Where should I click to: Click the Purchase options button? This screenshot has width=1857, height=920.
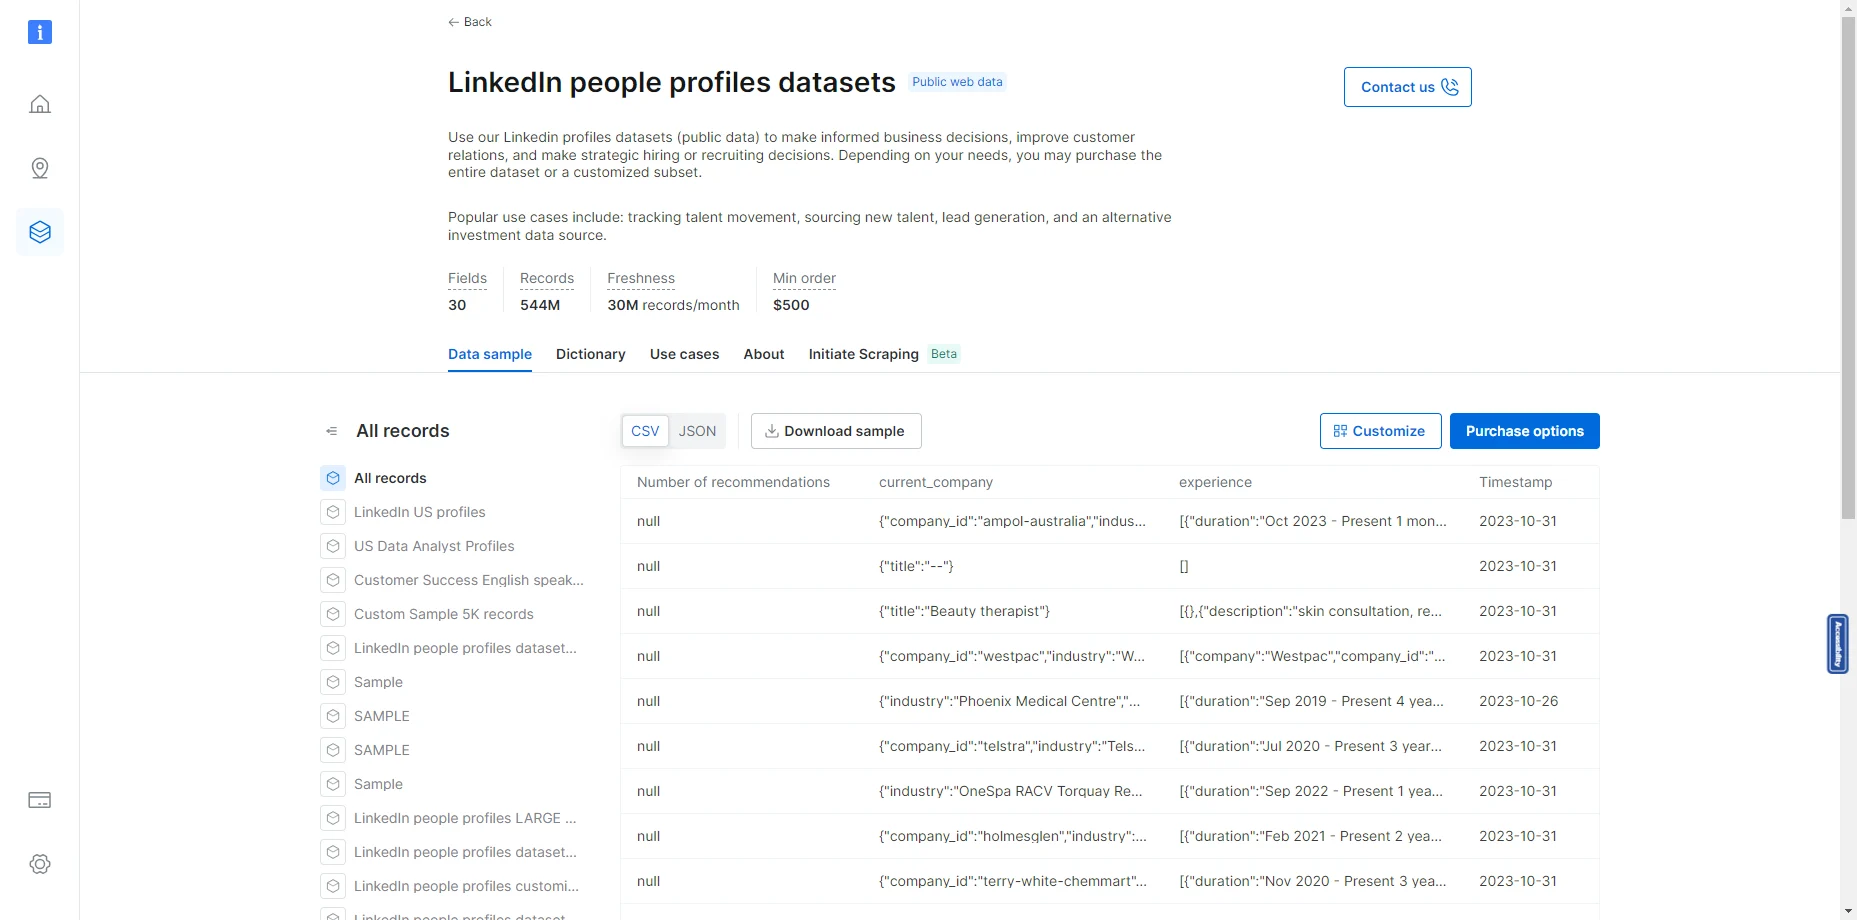(x=1524, y=431)
